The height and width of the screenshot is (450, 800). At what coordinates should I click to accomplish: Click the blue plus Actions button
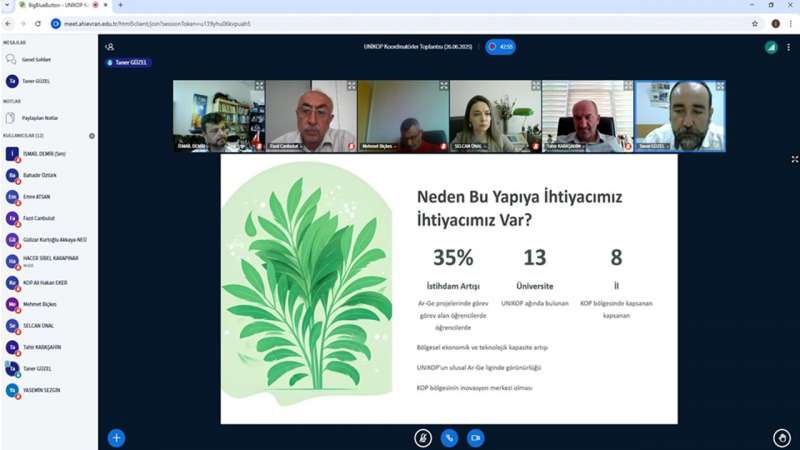pos(116,437)
